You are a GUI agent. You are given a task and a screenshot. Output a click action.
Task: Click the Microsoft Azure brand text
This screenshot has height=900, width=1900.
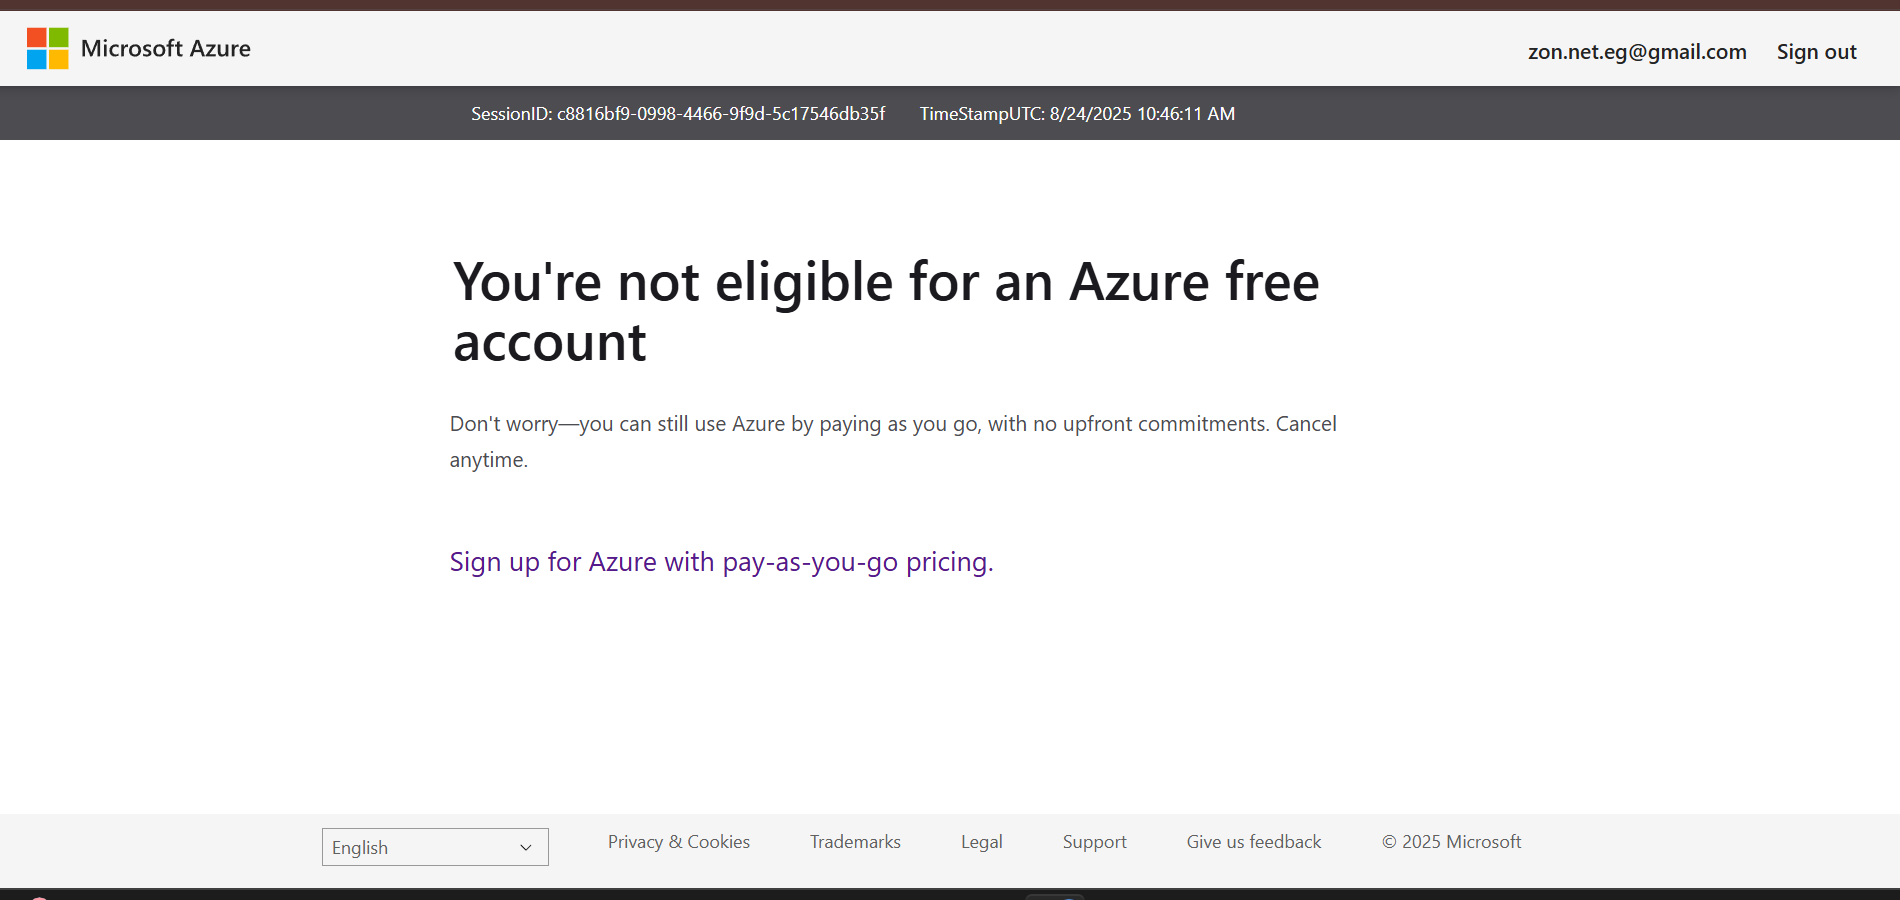click(x=166, y=48)
